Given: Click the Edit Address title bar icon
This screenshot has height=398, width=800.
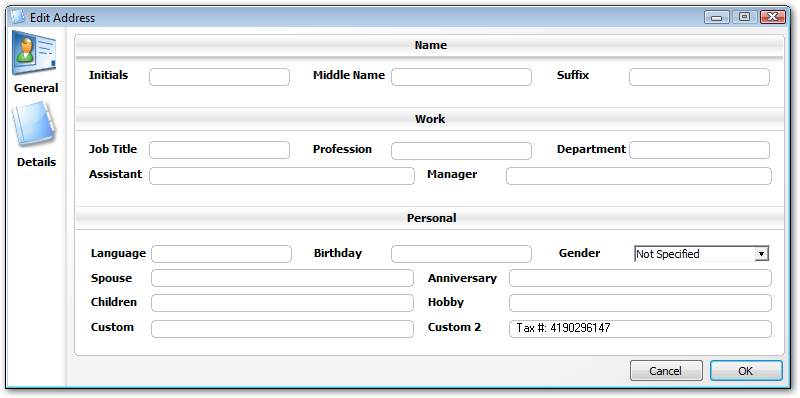Looking at the screenshot, I should pos(17,17).
